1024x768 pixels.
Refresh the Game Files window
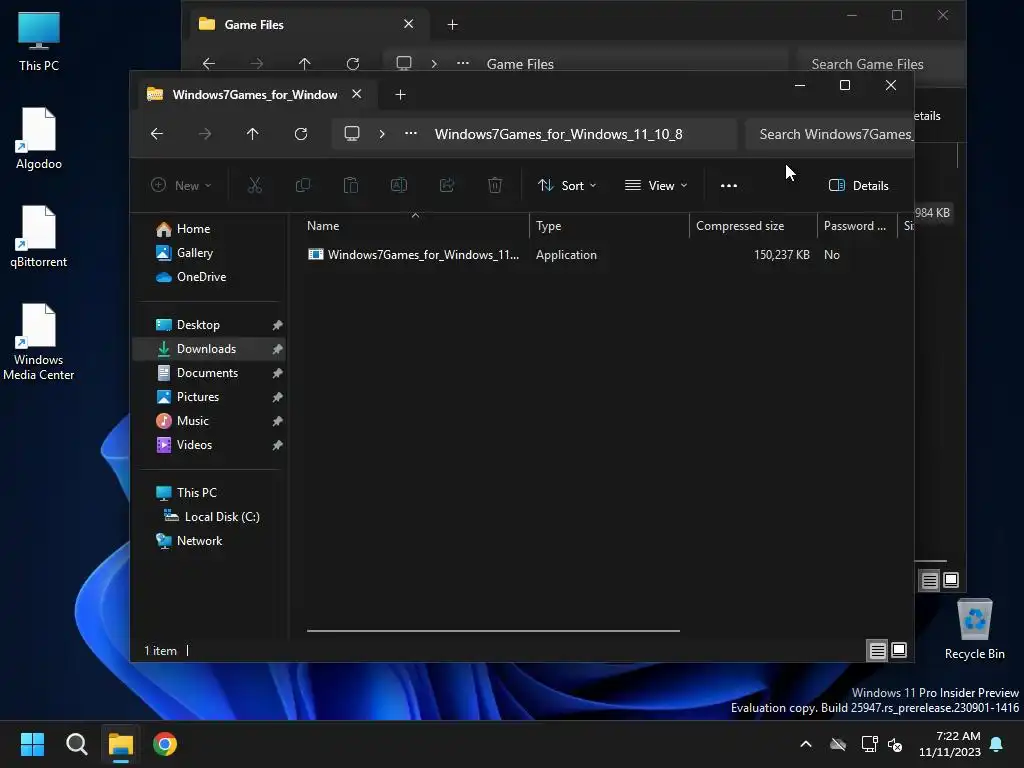(x=353, y=63)
